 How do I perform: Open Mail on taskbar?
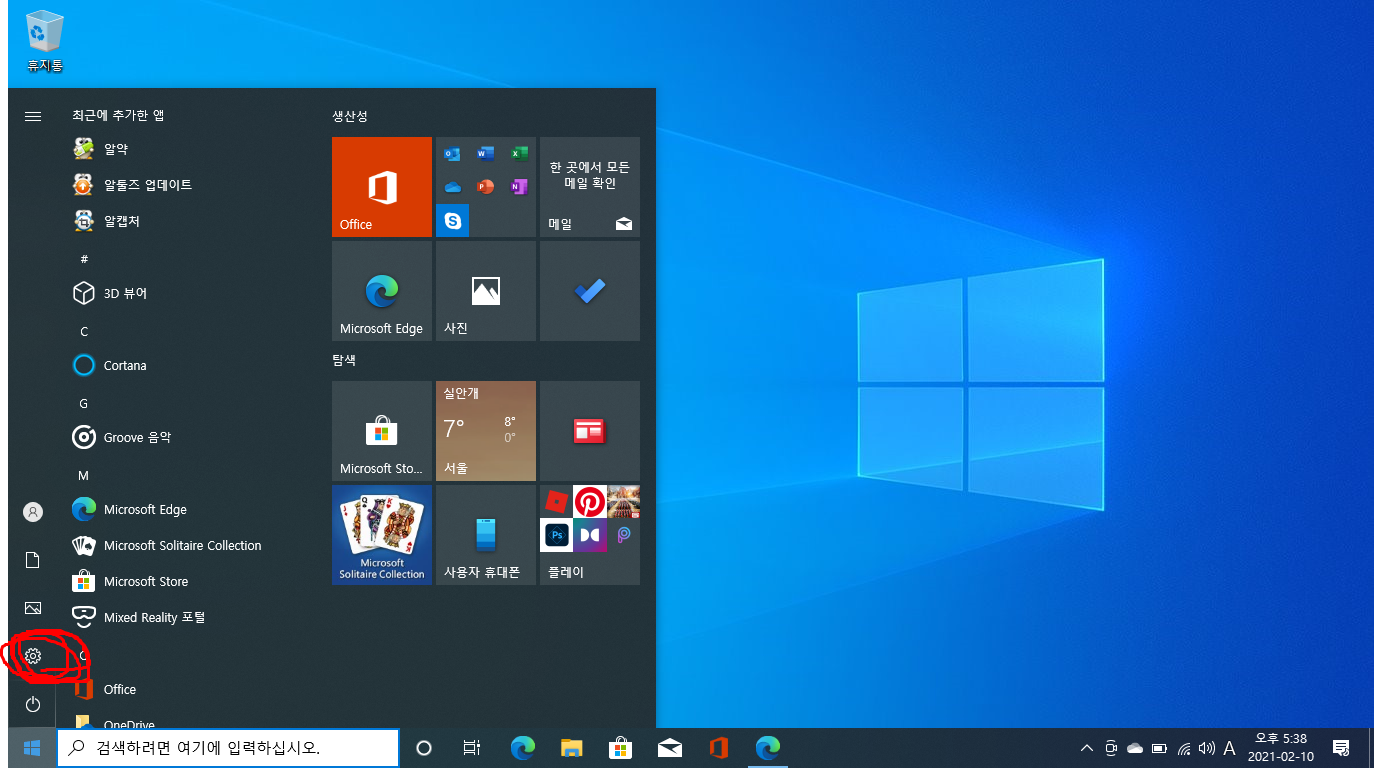(x=669, y=747)
